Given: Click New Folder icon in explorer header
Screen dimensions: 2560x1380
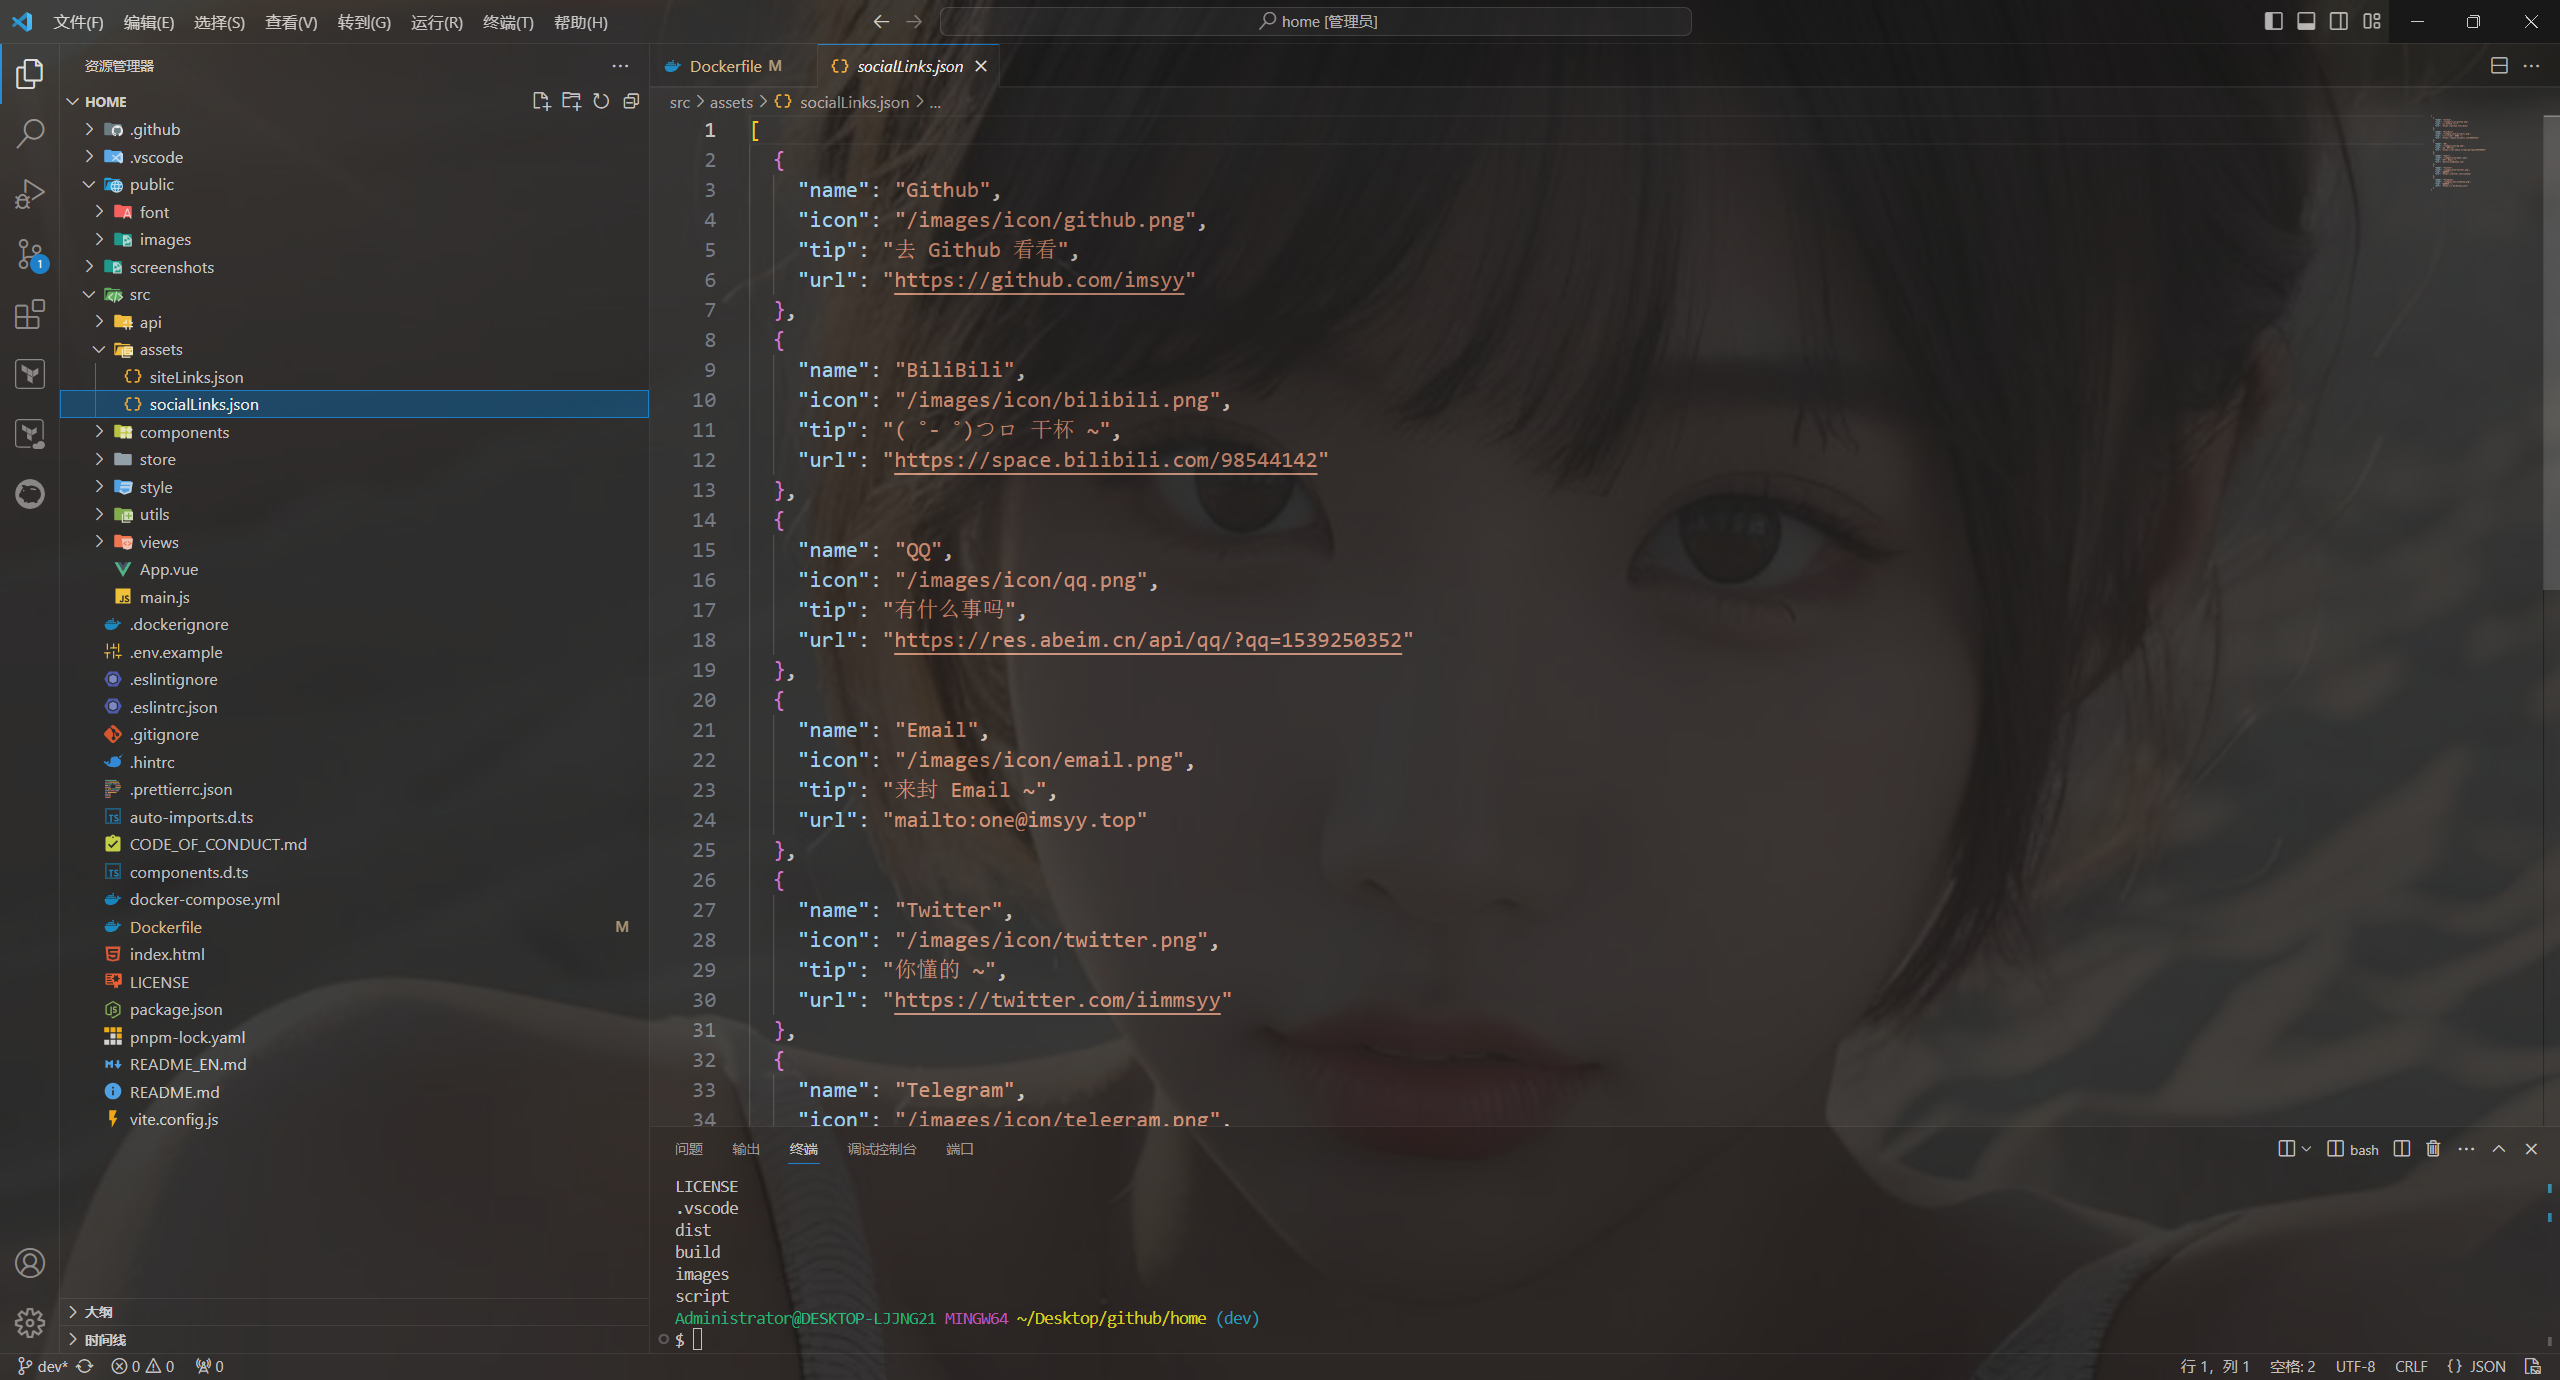Looking at the screenshot, I should [571, 101].
